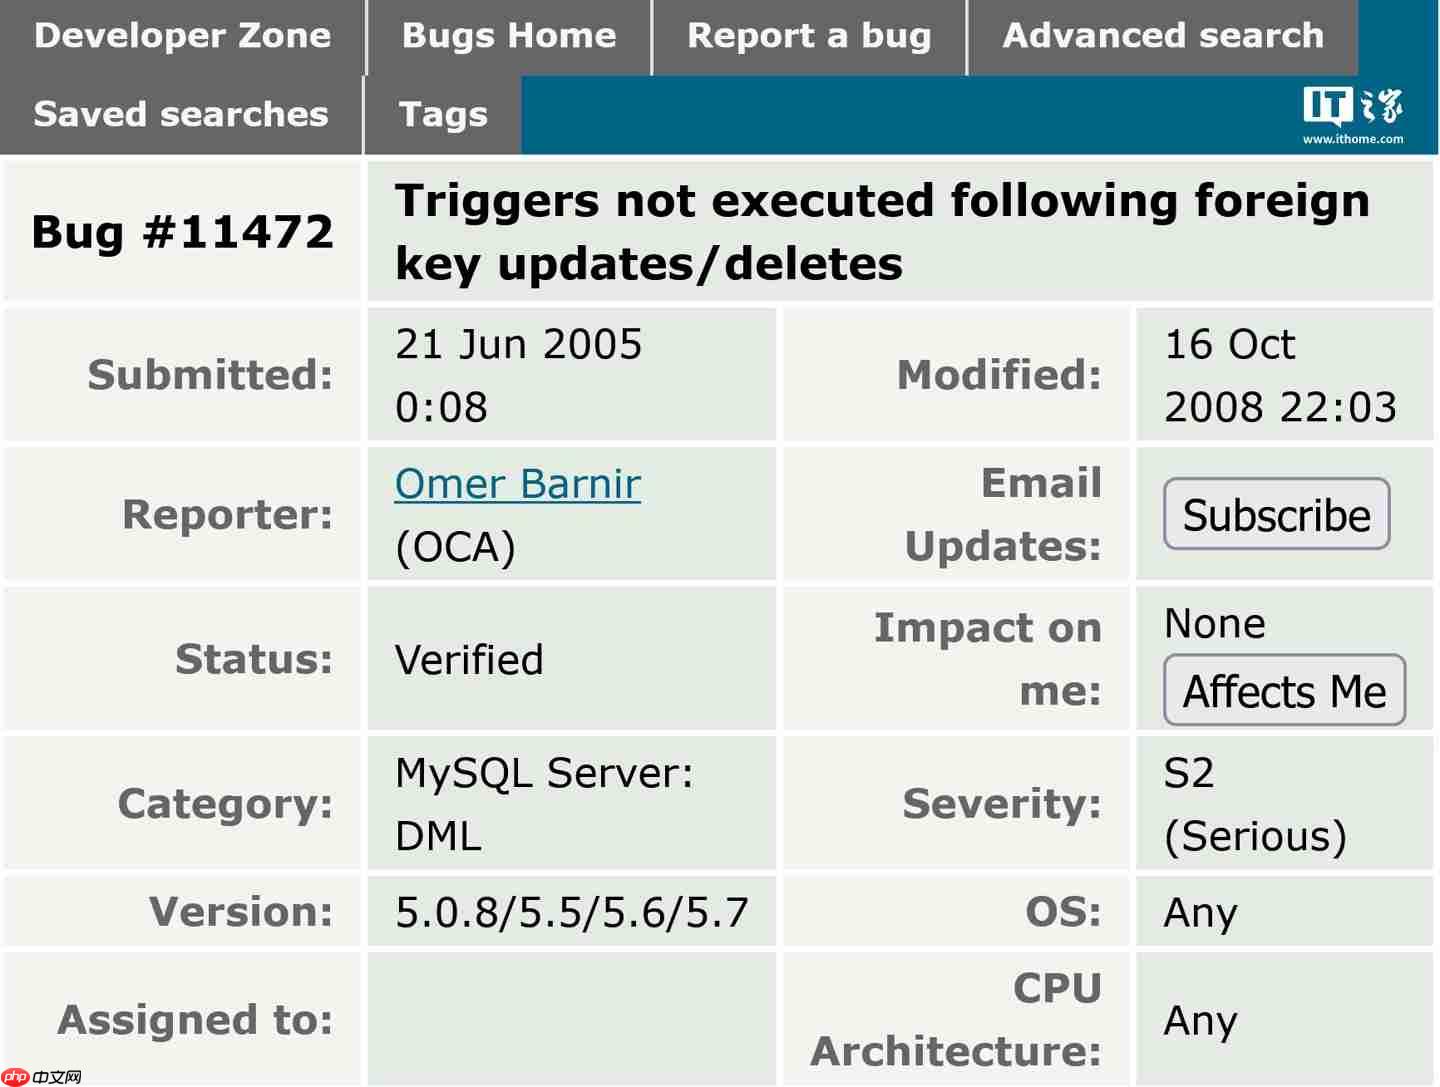Open reporter Omer Barnir's profile link
Image resolution: width=1440 pixels, height=1087 pixels.
pos(517,483)
